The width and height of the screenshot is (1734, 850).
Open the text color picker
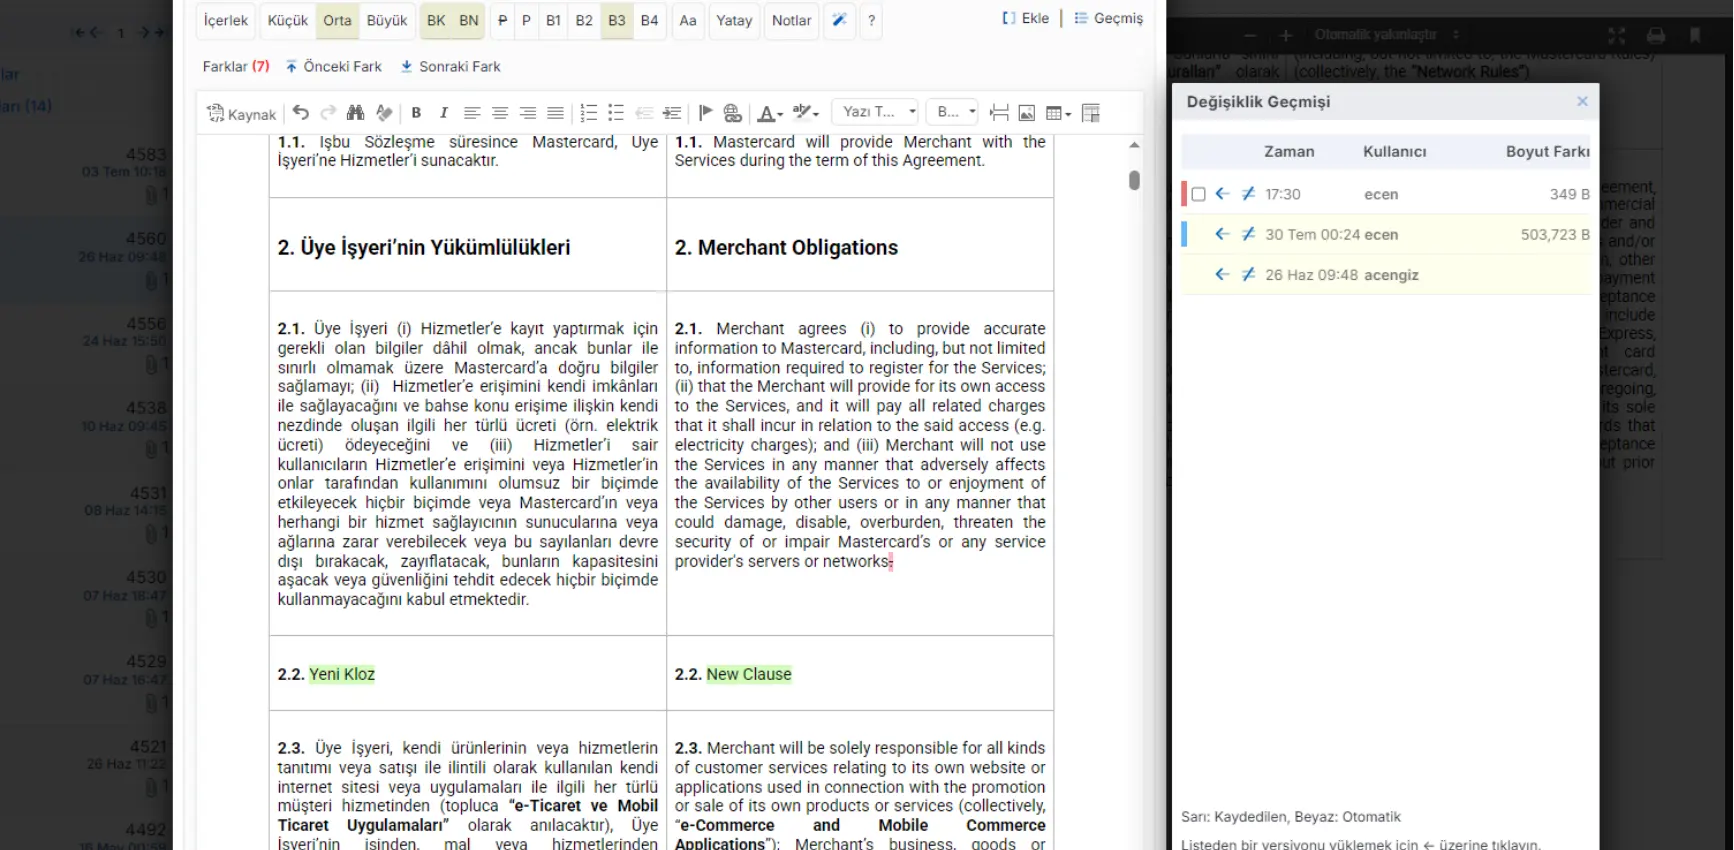tap(769, 113)
